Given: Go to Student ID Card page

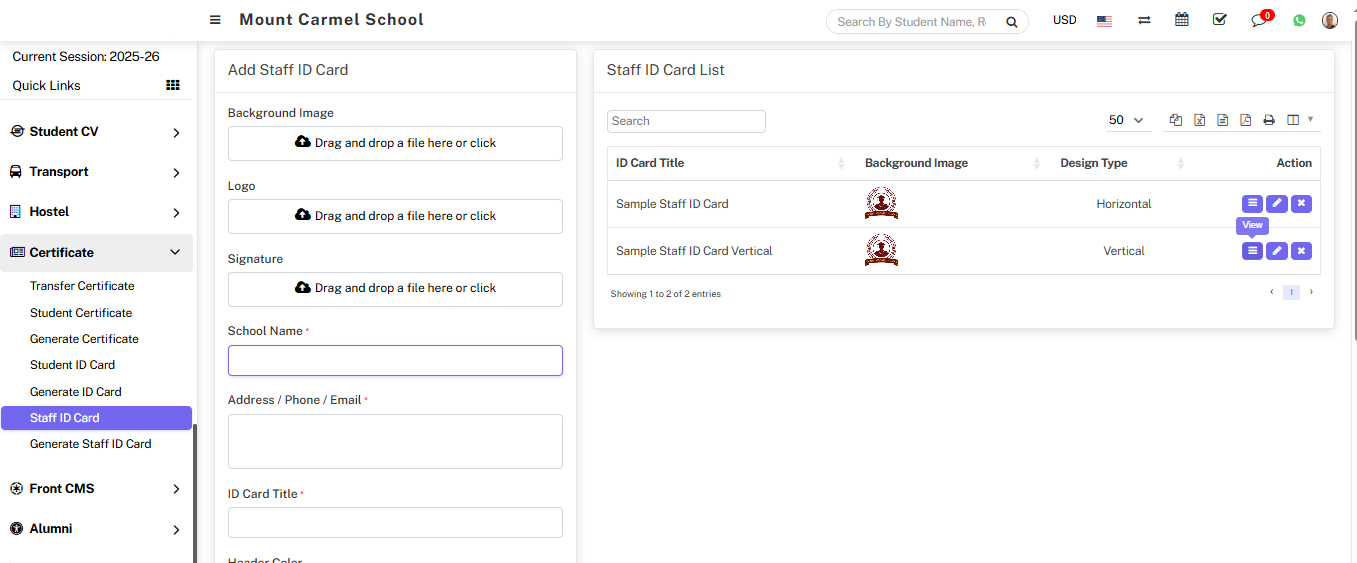Looking at the screenshot, I should (x=72, y=365).
